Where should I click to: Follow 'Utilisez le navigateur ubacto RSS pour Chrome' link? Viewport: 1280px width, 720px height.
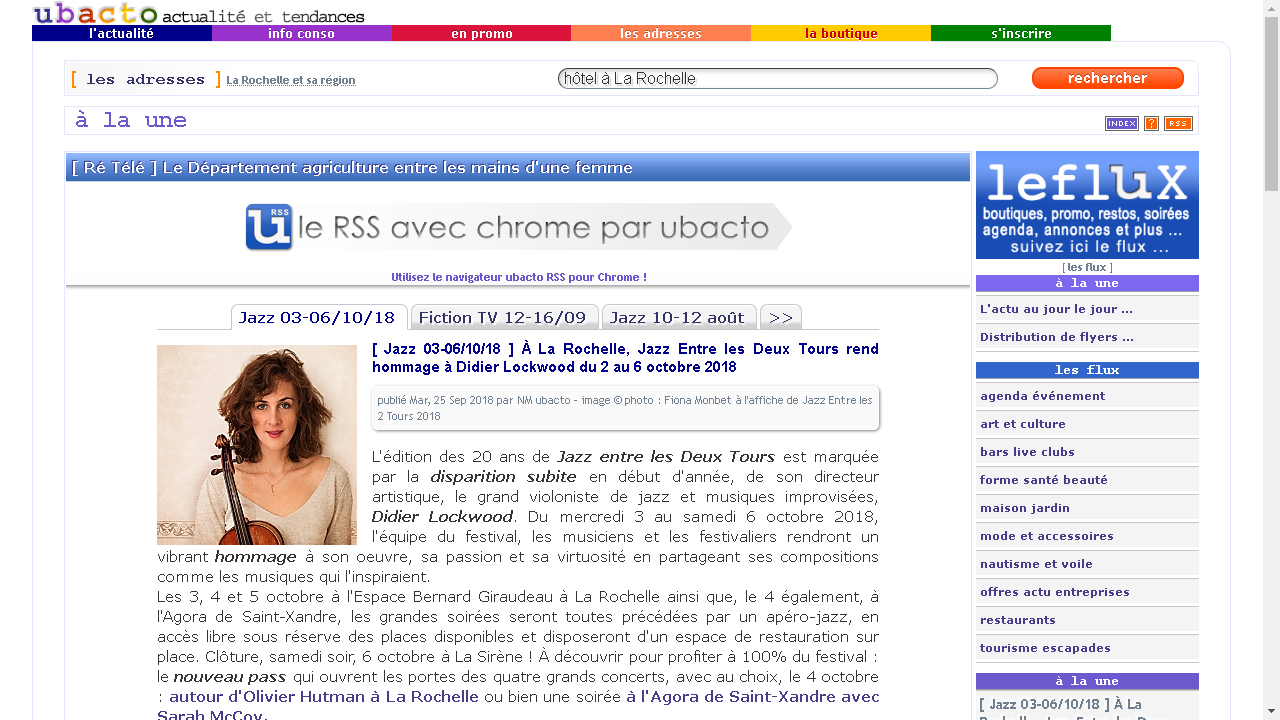pyautogui.click(x=519, y=277)
